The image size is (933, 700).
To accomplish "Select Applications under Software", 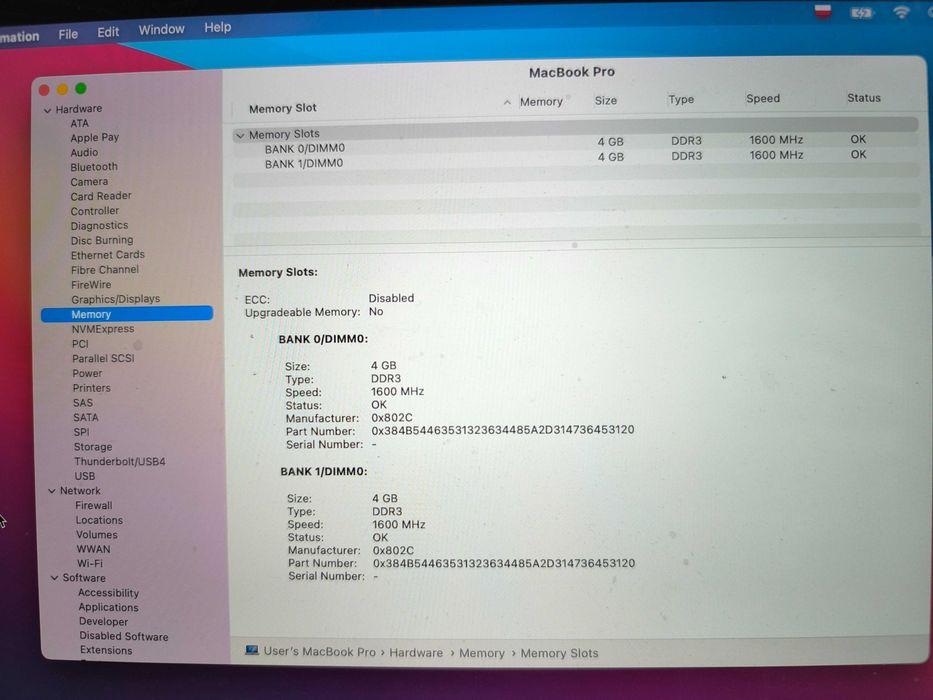I will pyautogui.click(x=108, y=607).
